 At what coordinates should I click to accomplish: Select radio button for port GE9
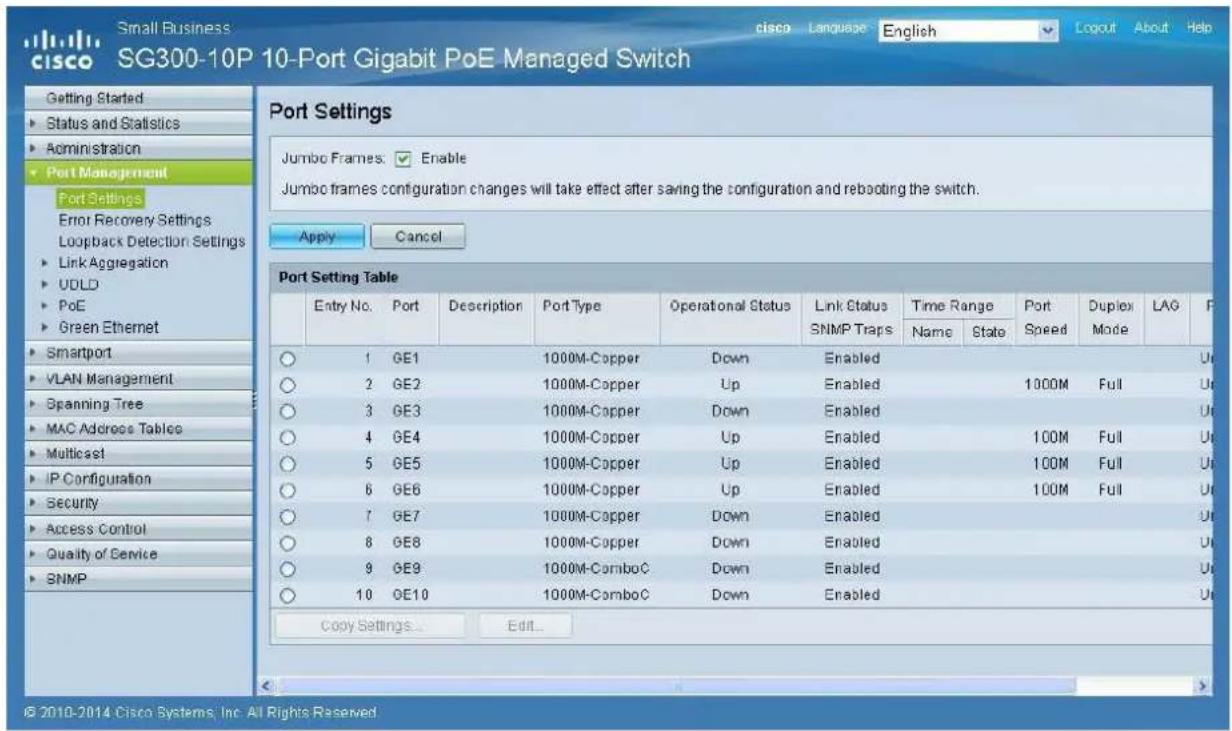click(288, 569)
